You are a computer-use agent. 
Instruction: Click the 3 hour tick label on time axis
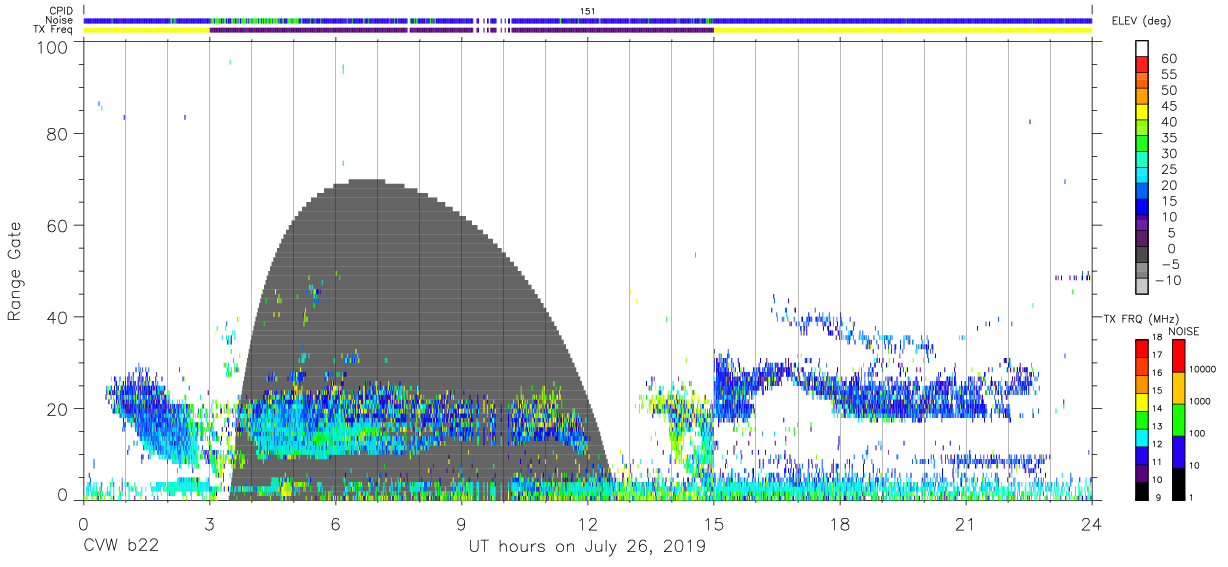[209, 524]
